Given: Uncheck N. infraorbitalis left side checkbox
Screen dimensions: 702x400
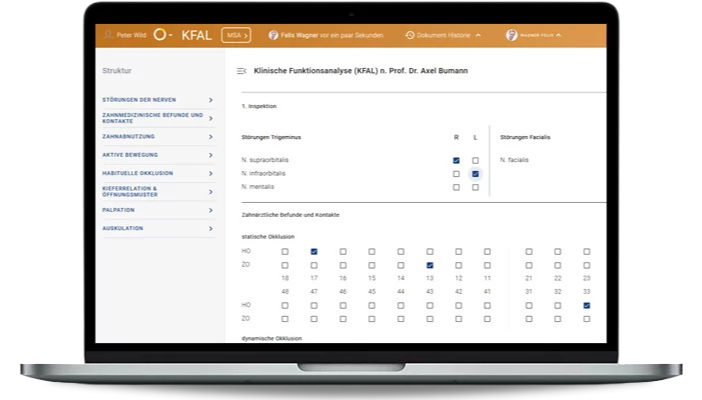Looking at the screenshot, I should point(475,174).
